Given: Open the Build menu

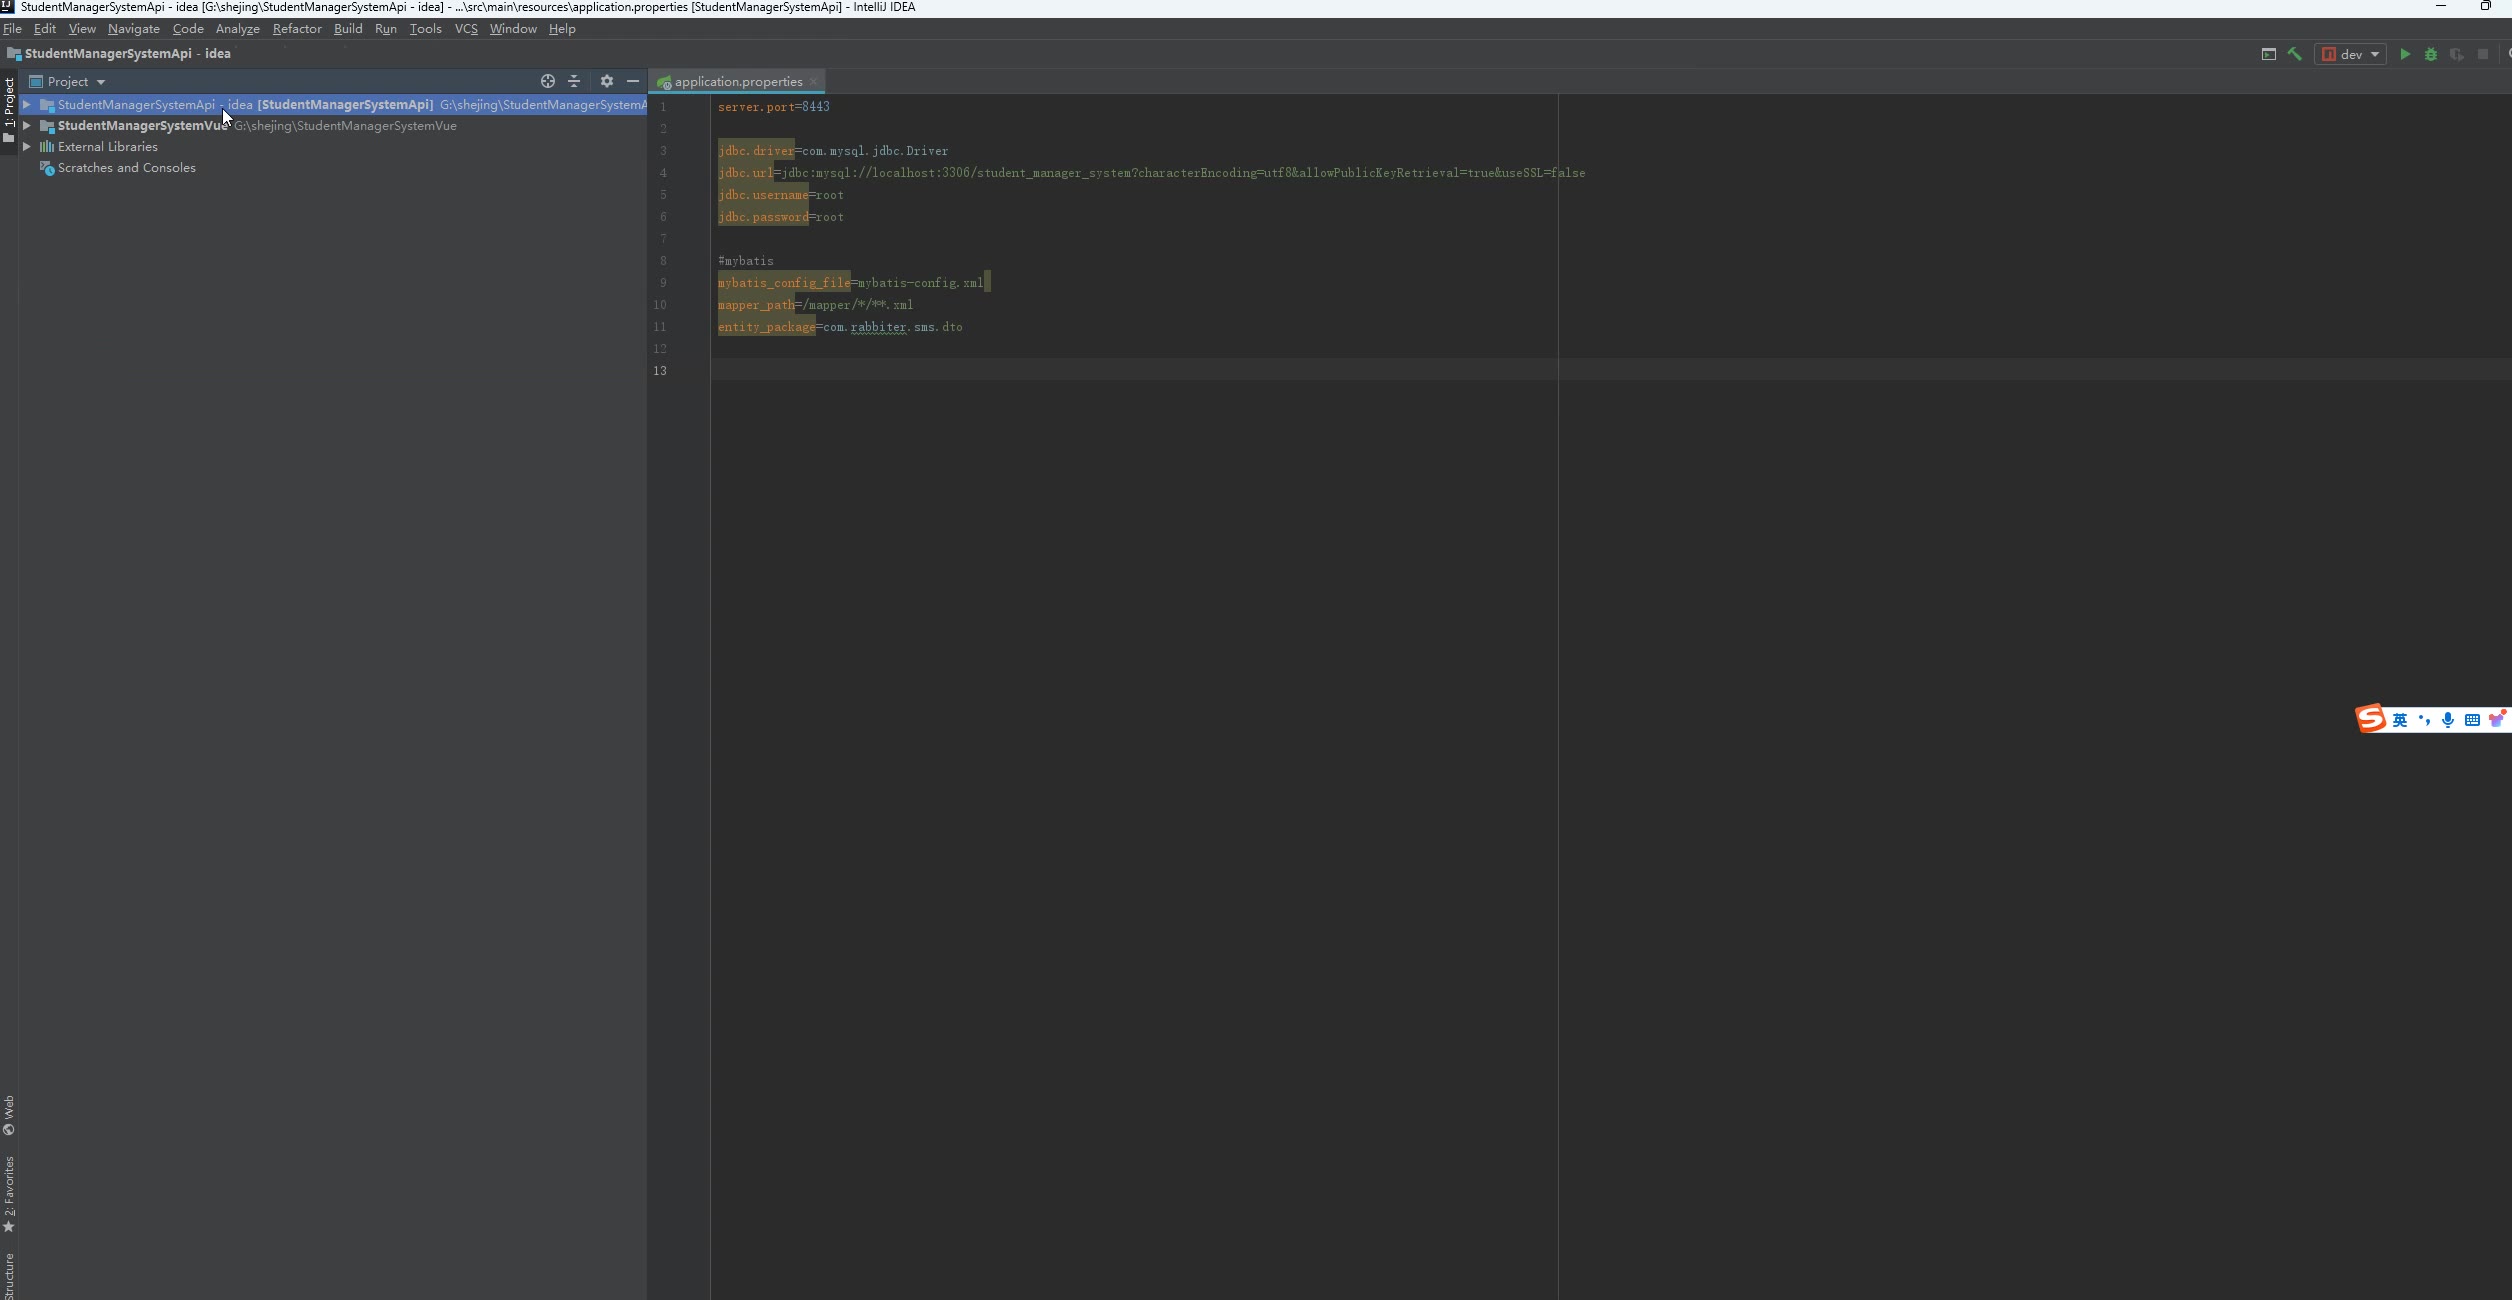Looking at the screenshot, I should (x=348, y=28).
